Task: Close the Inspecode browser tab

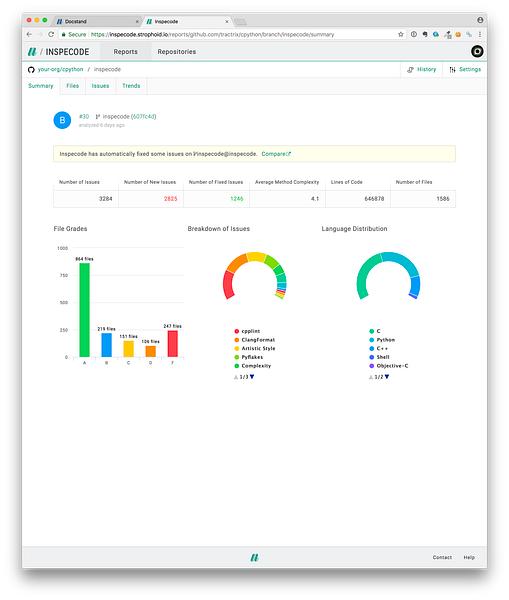Action: tap(227, 21)
